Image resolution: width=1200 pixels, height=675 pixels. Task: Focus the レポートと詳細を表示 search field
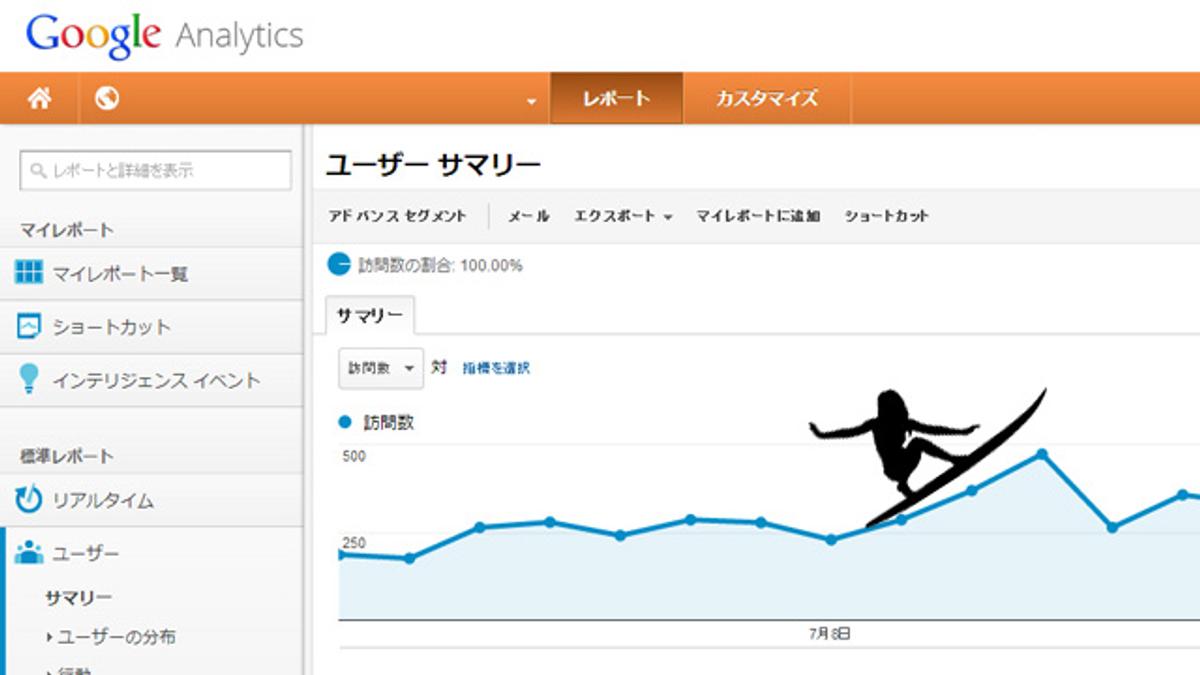pos(156,170)
